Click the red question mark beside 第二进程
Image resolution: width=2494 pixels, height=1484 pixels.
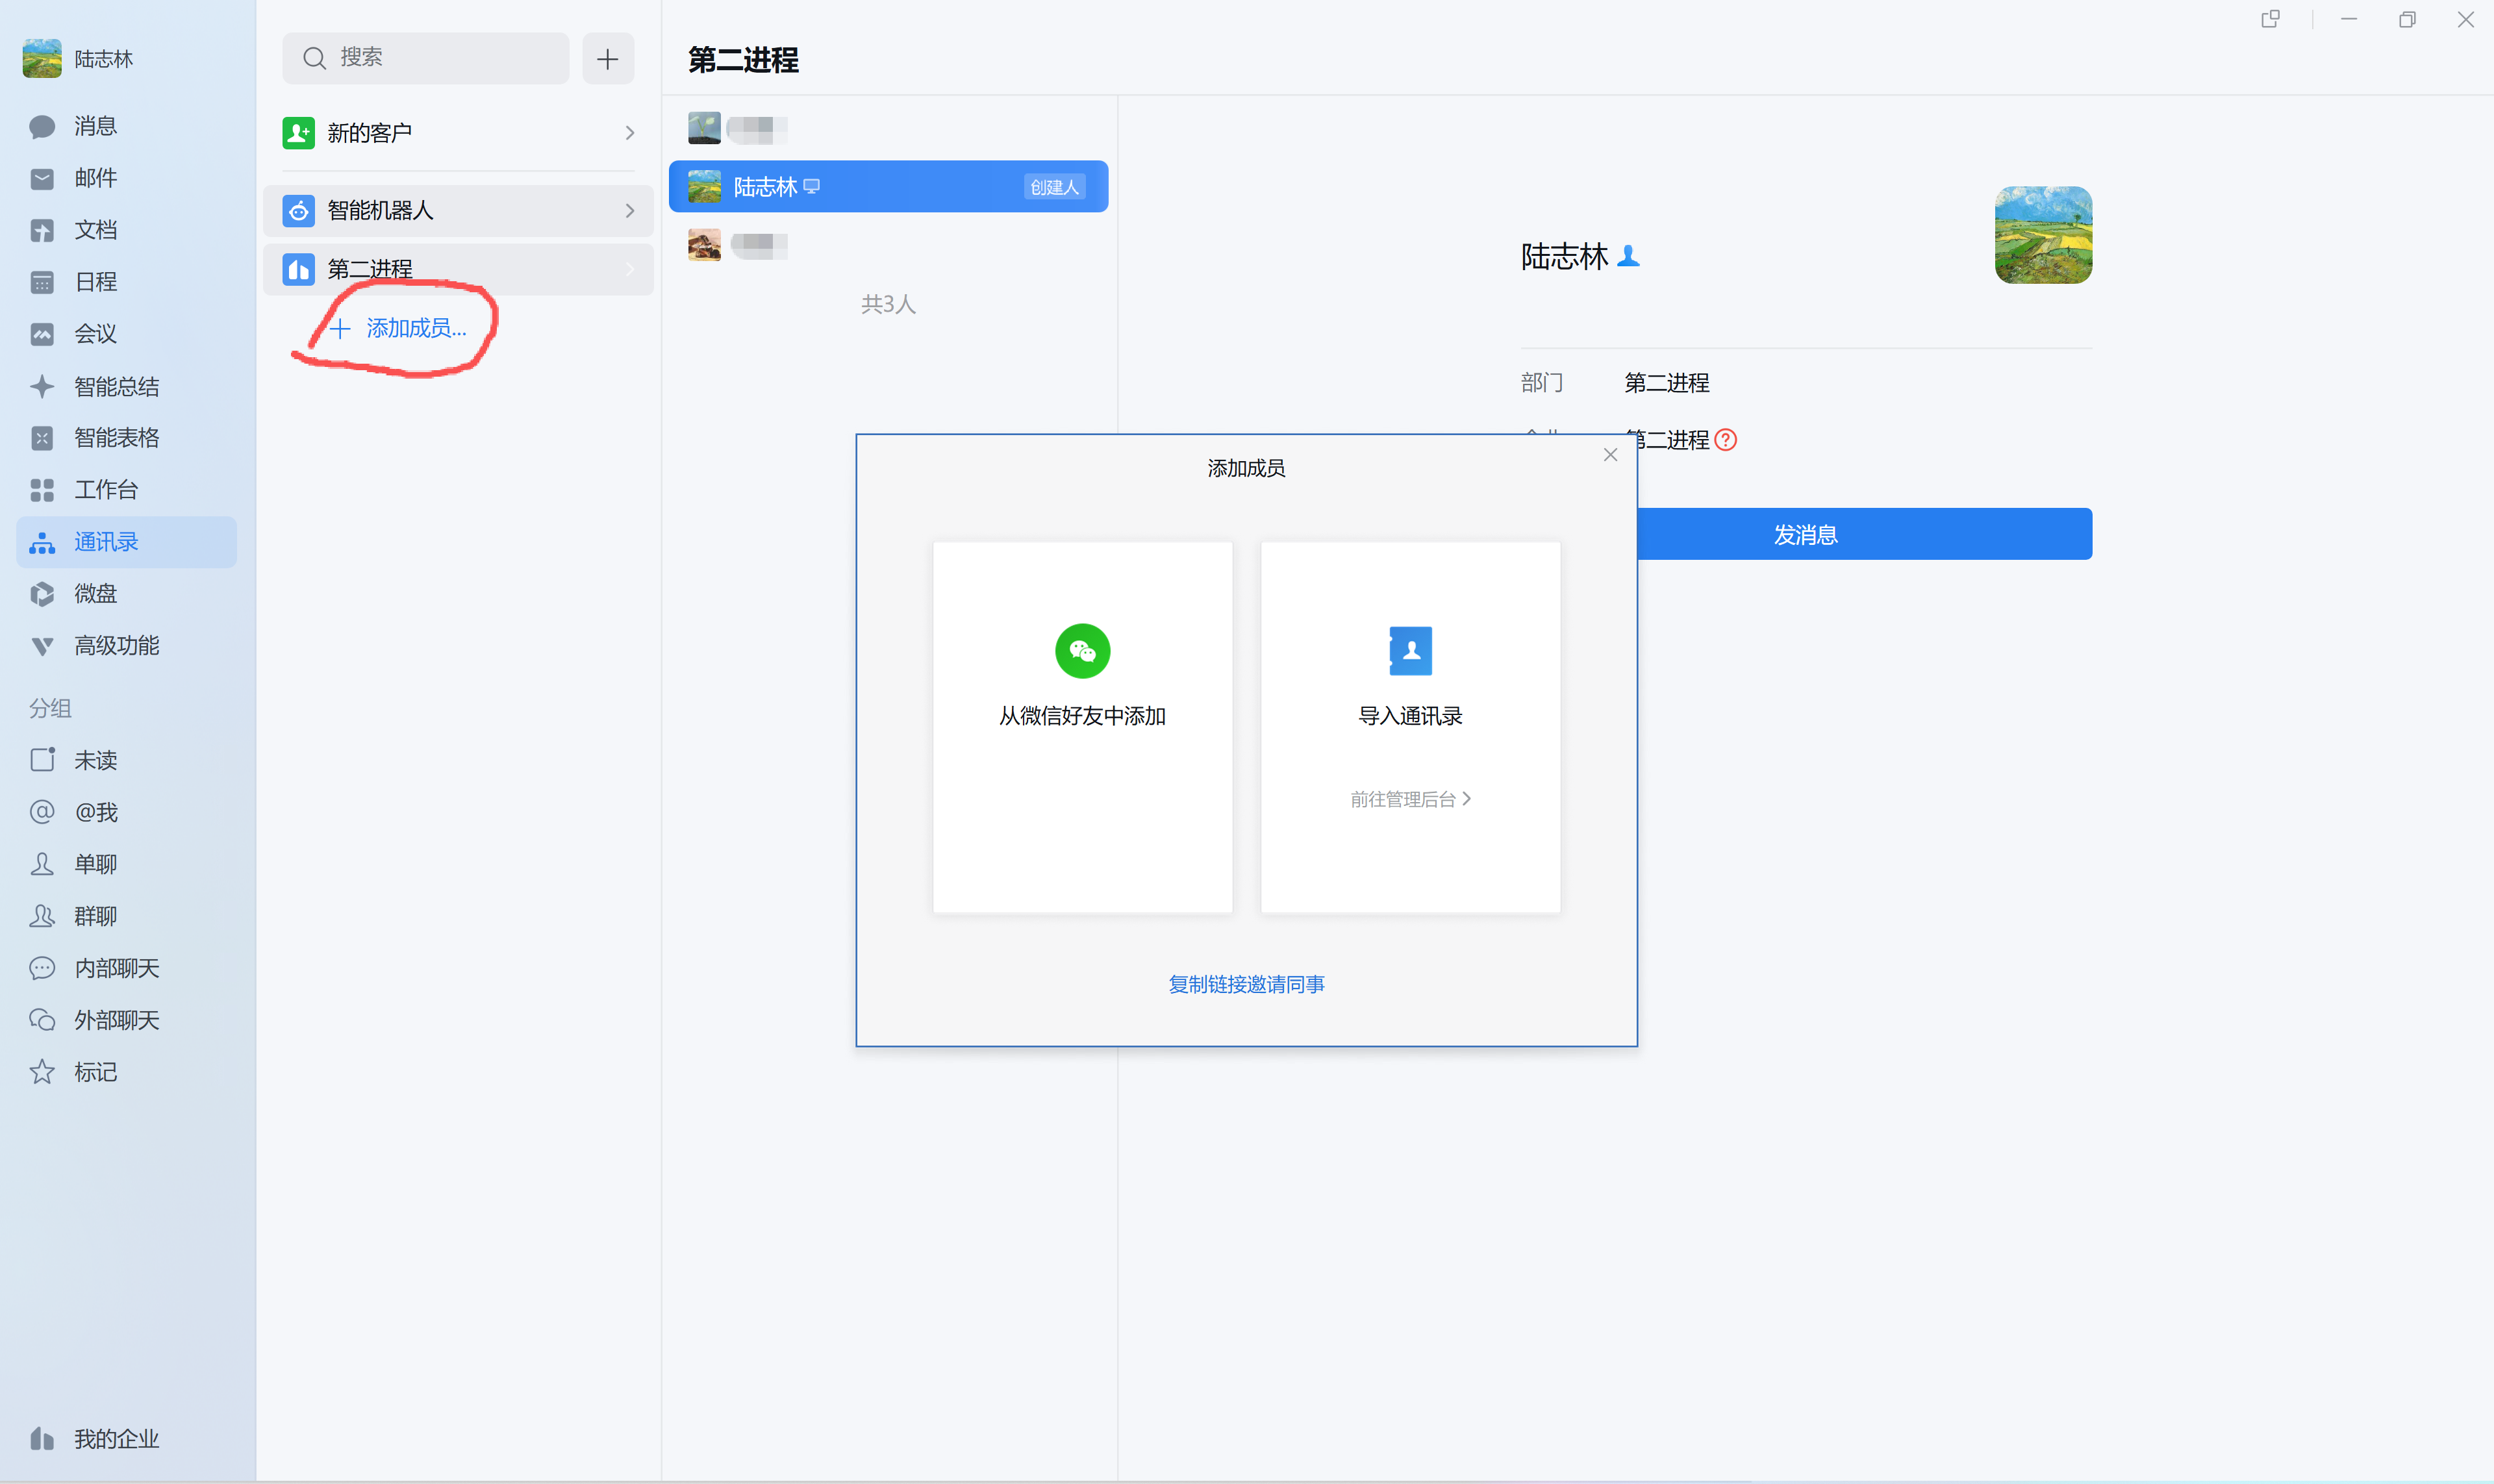[x=1725, y=440]
